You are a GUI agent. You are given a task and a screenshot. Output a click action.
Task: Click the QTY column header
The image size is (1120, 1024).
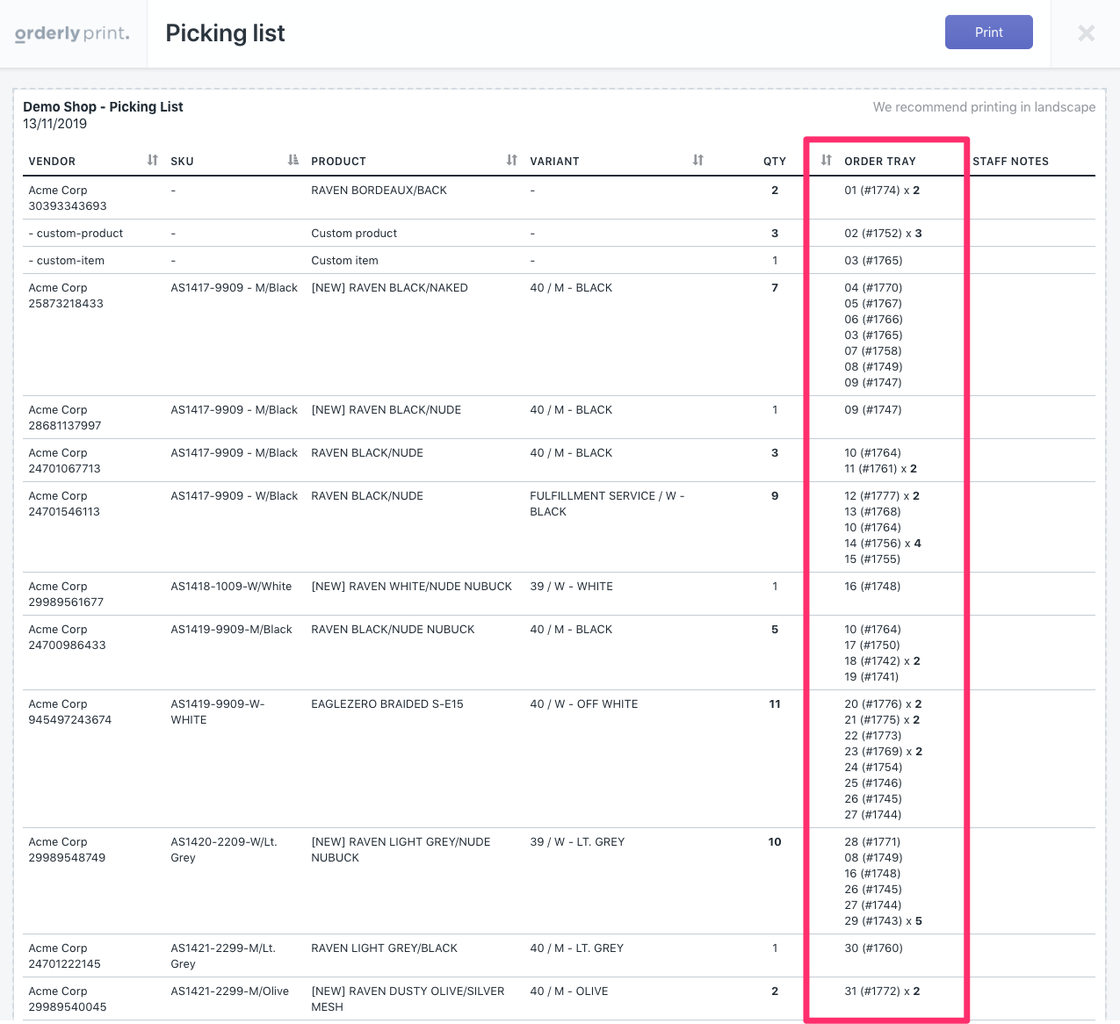click(774, 161)
